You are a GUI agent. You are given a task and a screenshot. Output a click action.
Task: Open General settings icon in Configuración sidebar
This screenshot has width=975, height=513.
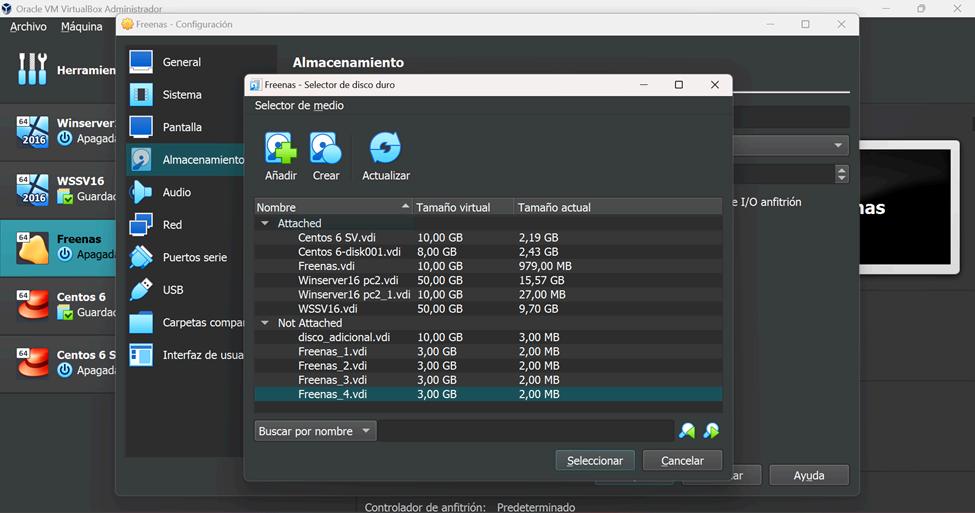[141, 62]
